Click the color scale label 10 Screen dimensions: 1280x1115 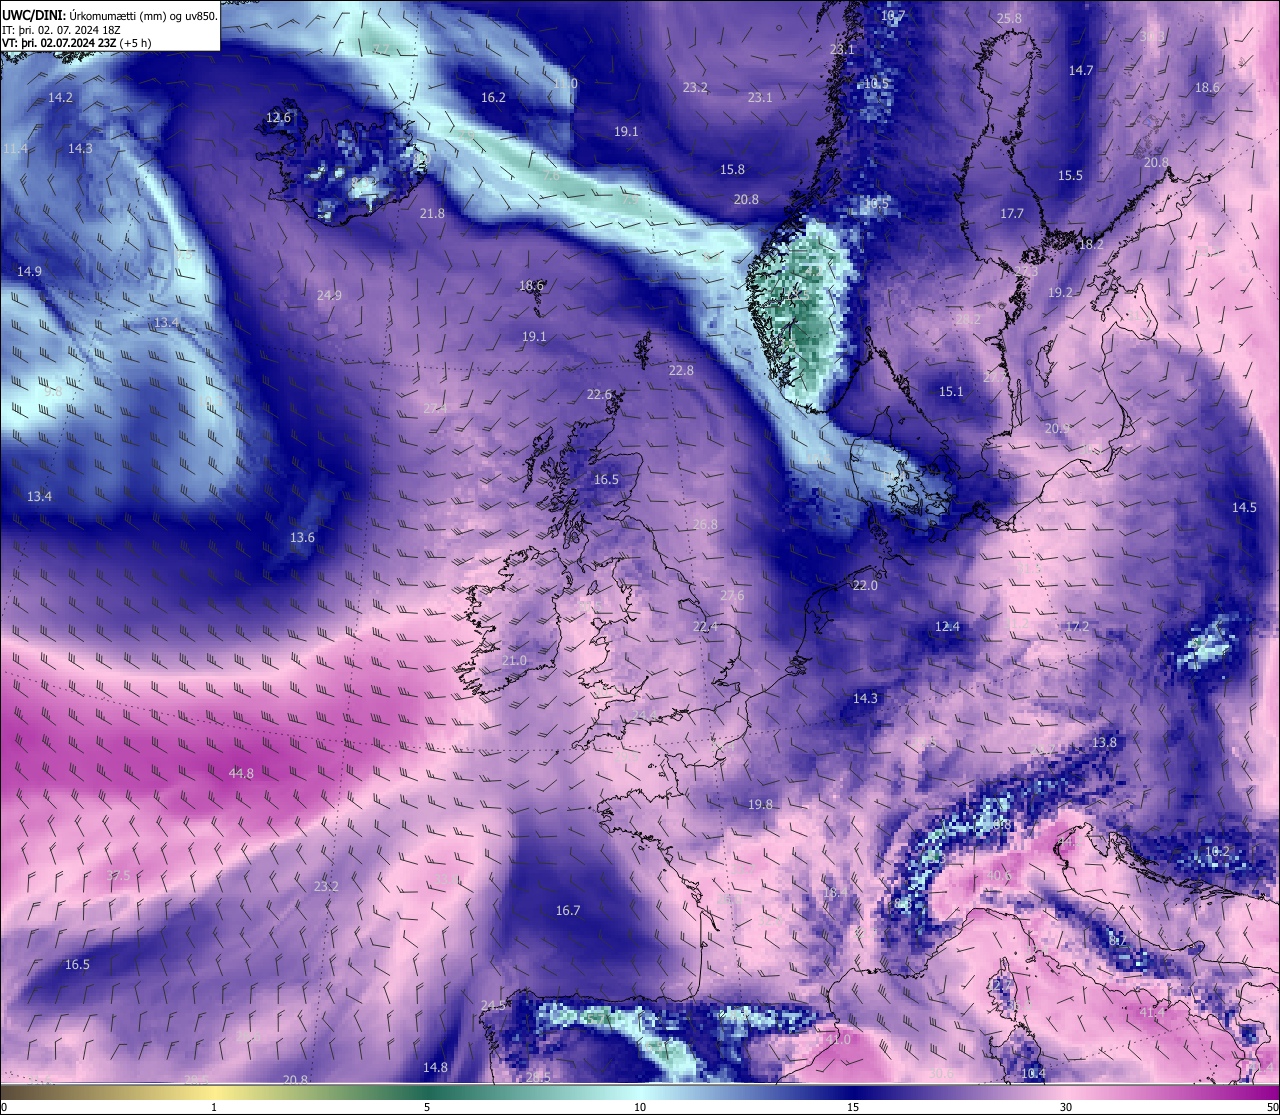(x=640, y=1107)
